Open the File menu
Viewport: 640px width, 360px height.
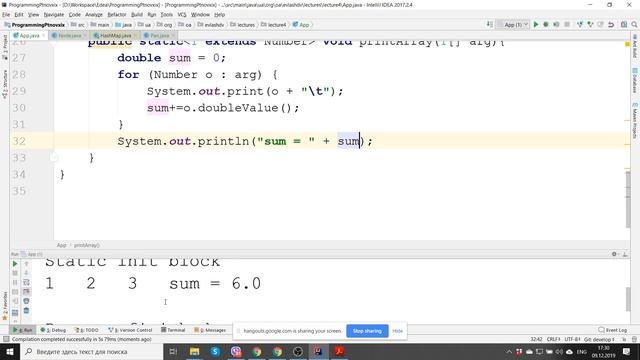tap(6, 14)
